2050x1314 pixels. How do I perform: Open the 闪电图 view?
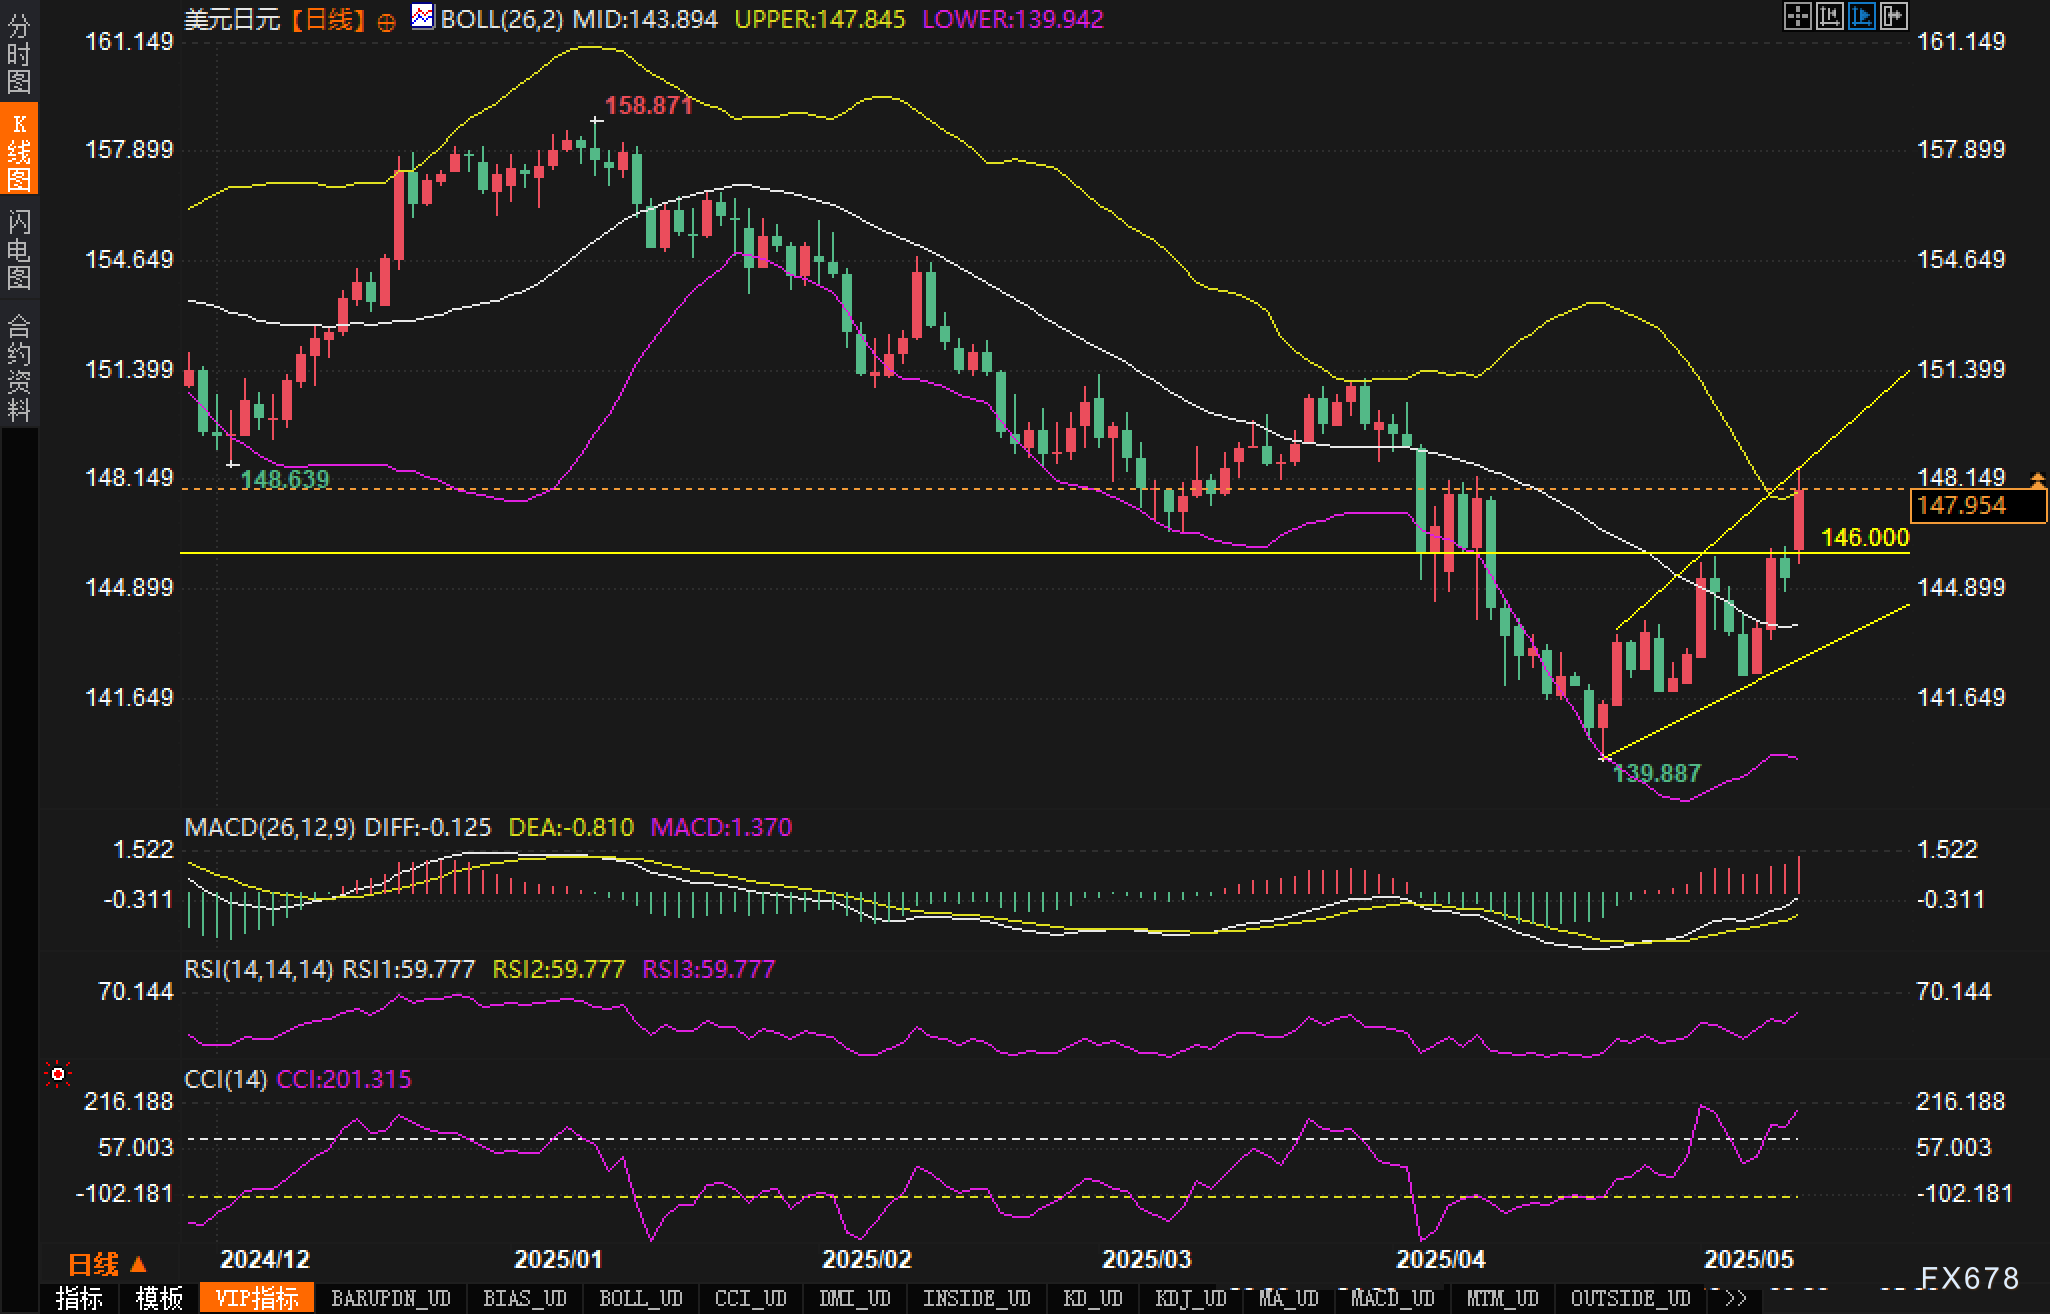[19, 249]
